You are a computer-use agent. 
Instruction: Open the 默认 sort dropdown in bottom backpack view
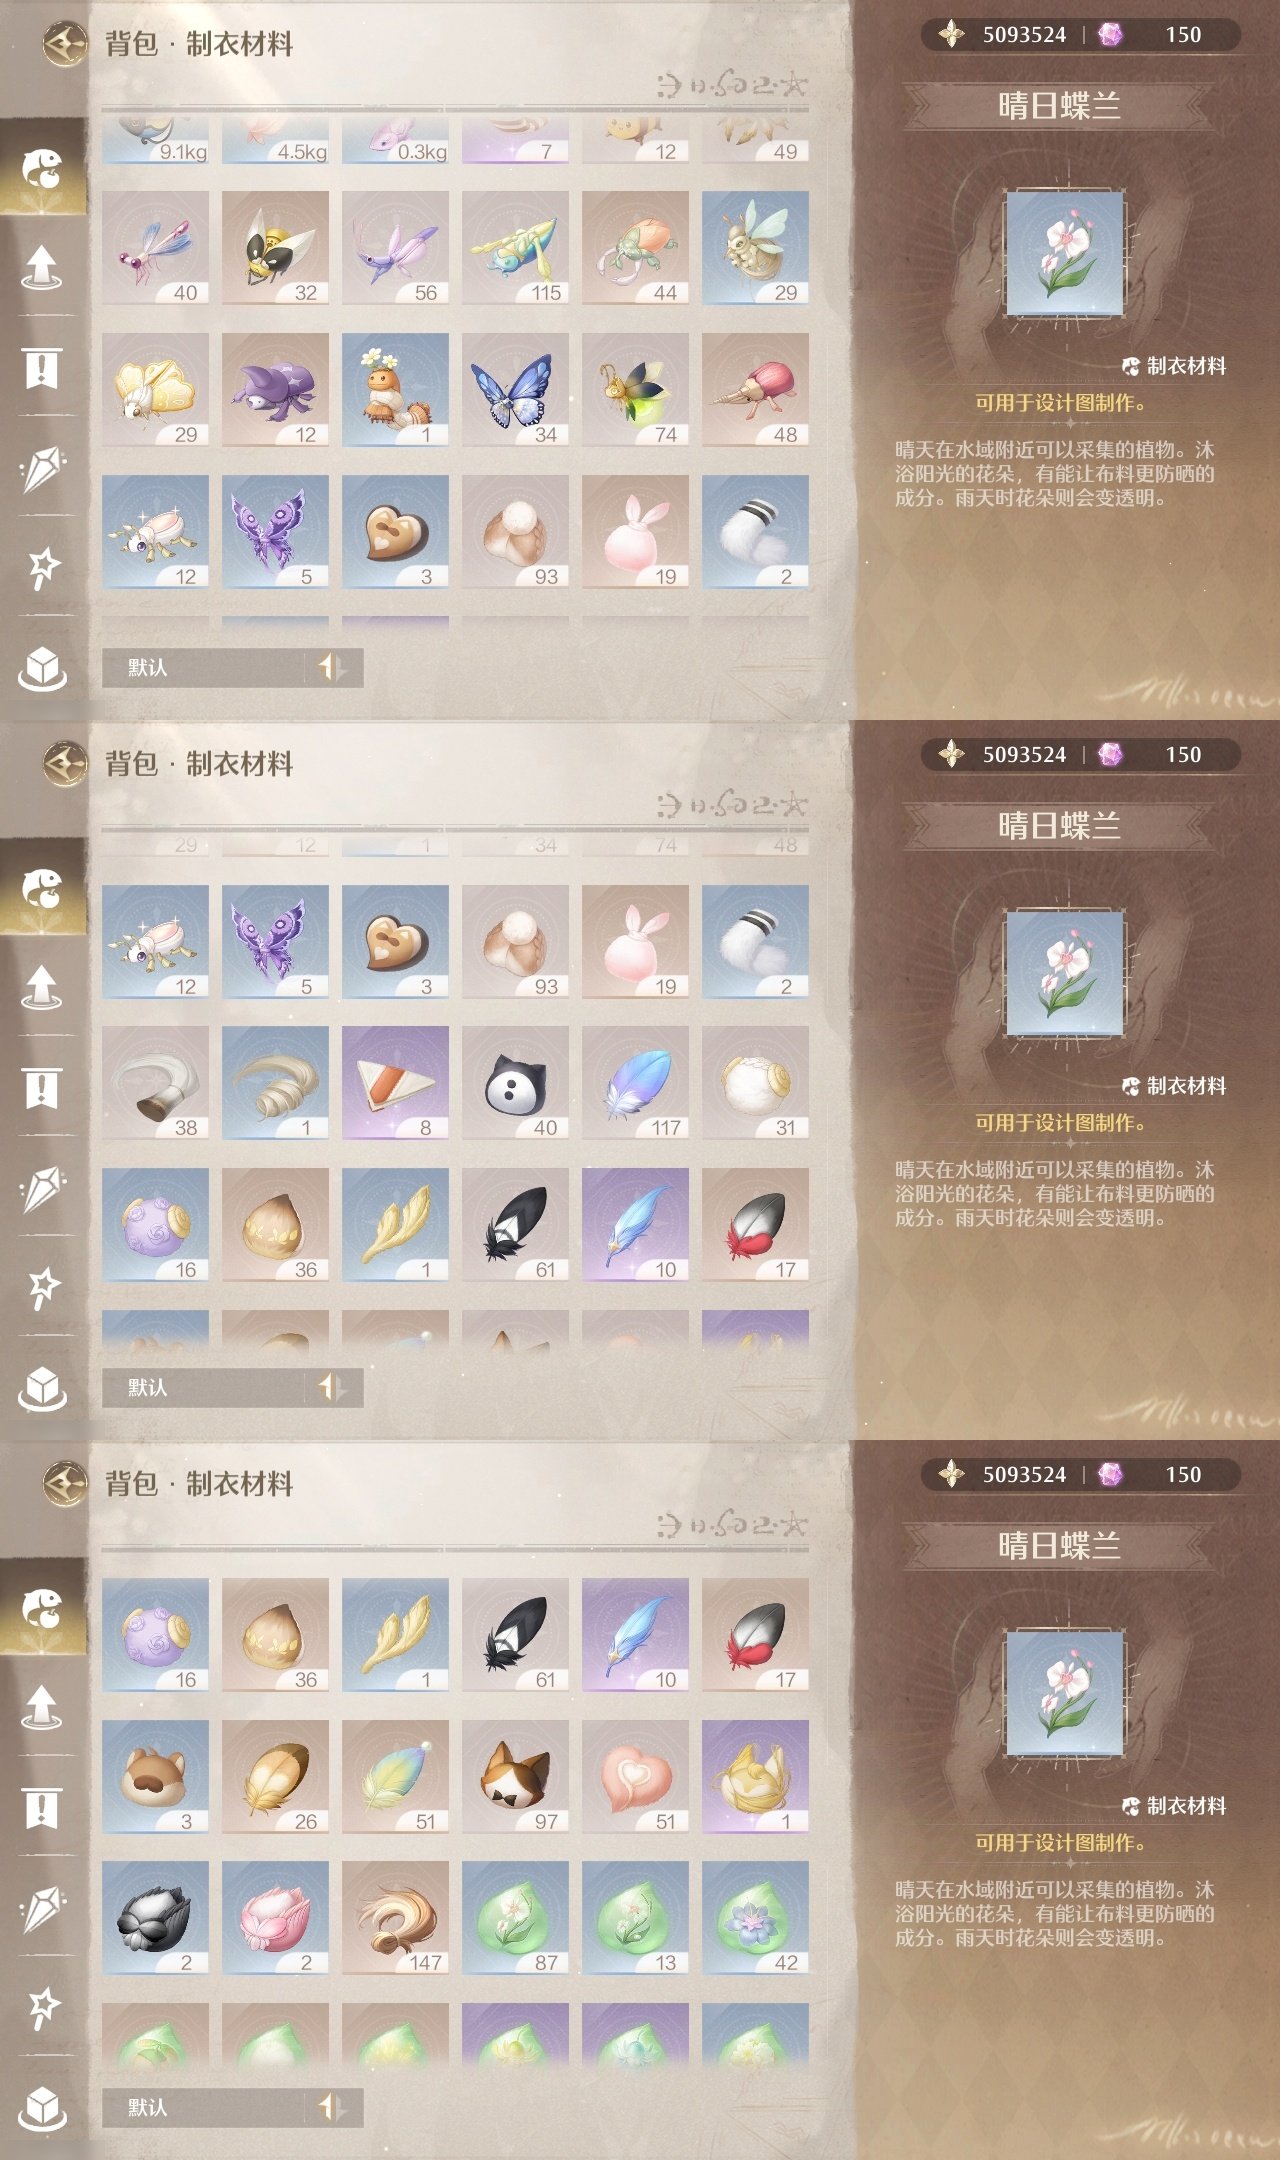coord(204,2107)
